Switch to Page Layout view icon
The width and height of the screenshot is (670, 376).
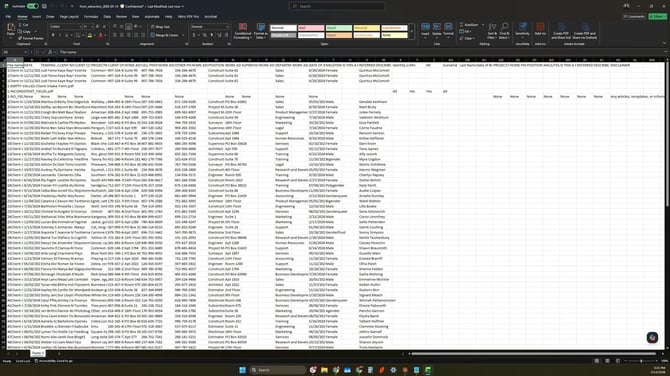coord(607,361)
